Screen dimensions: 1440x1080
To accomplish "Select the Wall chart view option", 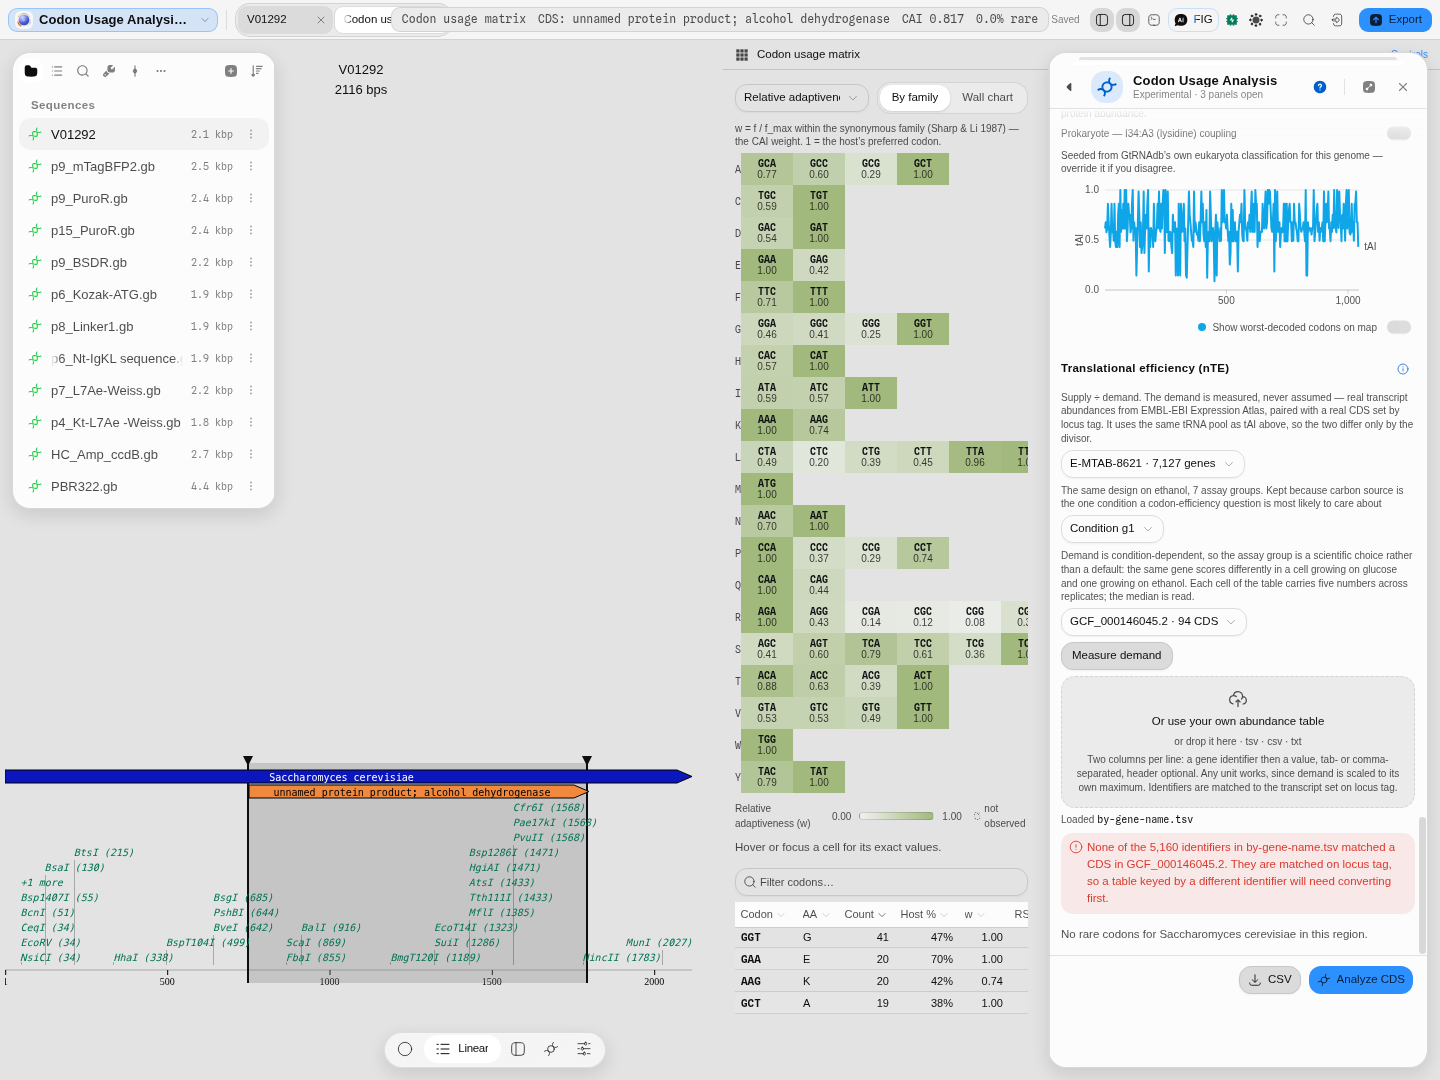I will pyautogui.click(x=987, y=97).
